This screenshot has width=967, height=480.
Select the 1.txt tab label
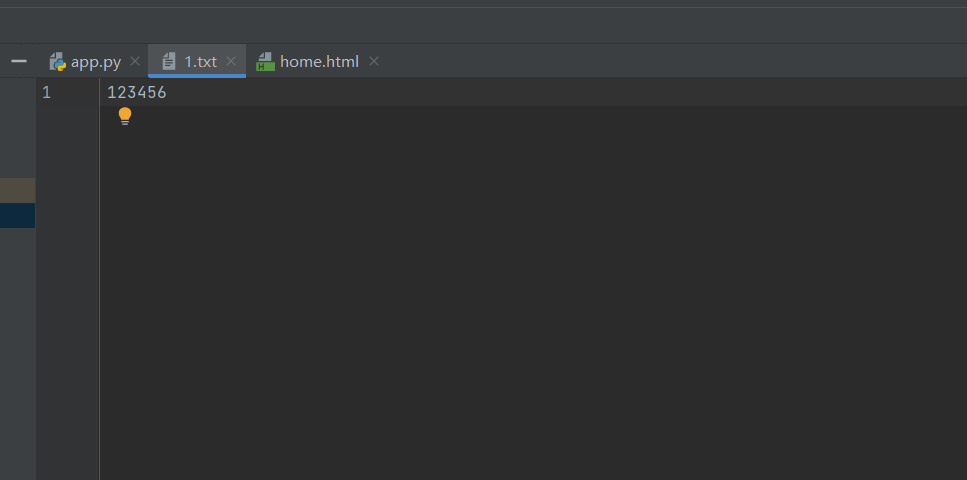click(200, 62)
